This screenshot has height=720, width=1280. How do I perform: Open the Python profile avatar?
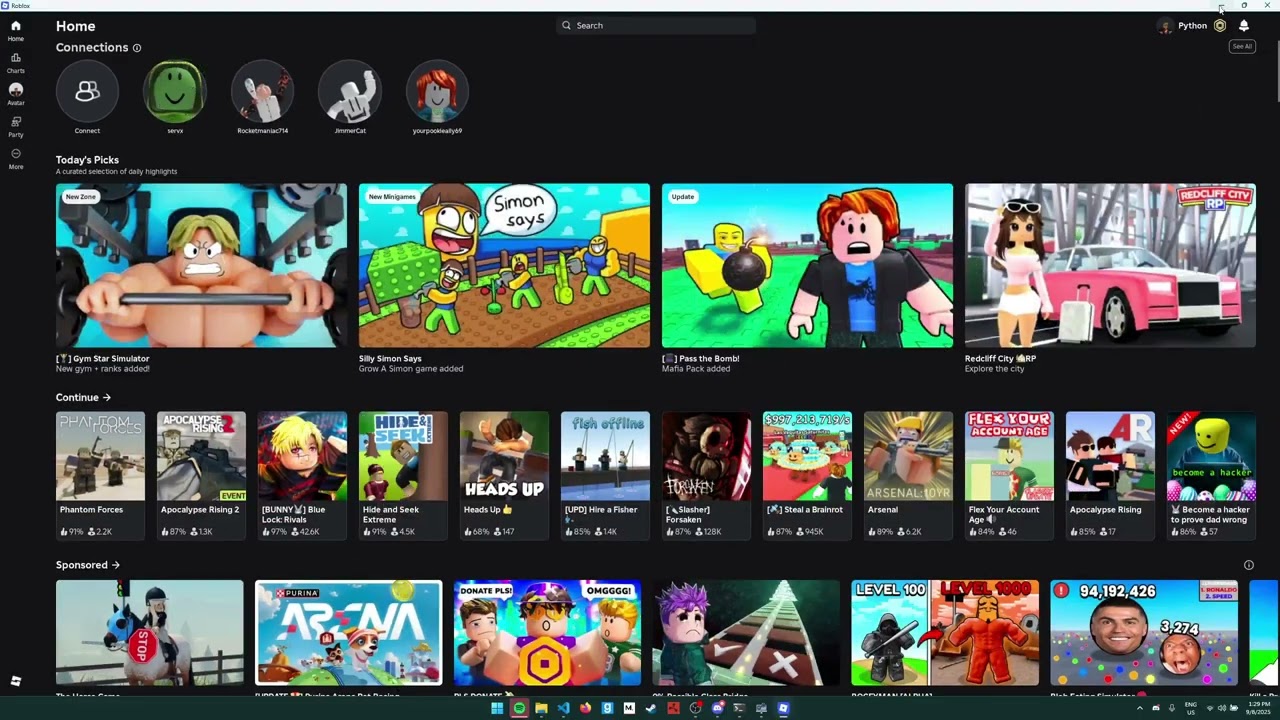[x=1165, y=26]
